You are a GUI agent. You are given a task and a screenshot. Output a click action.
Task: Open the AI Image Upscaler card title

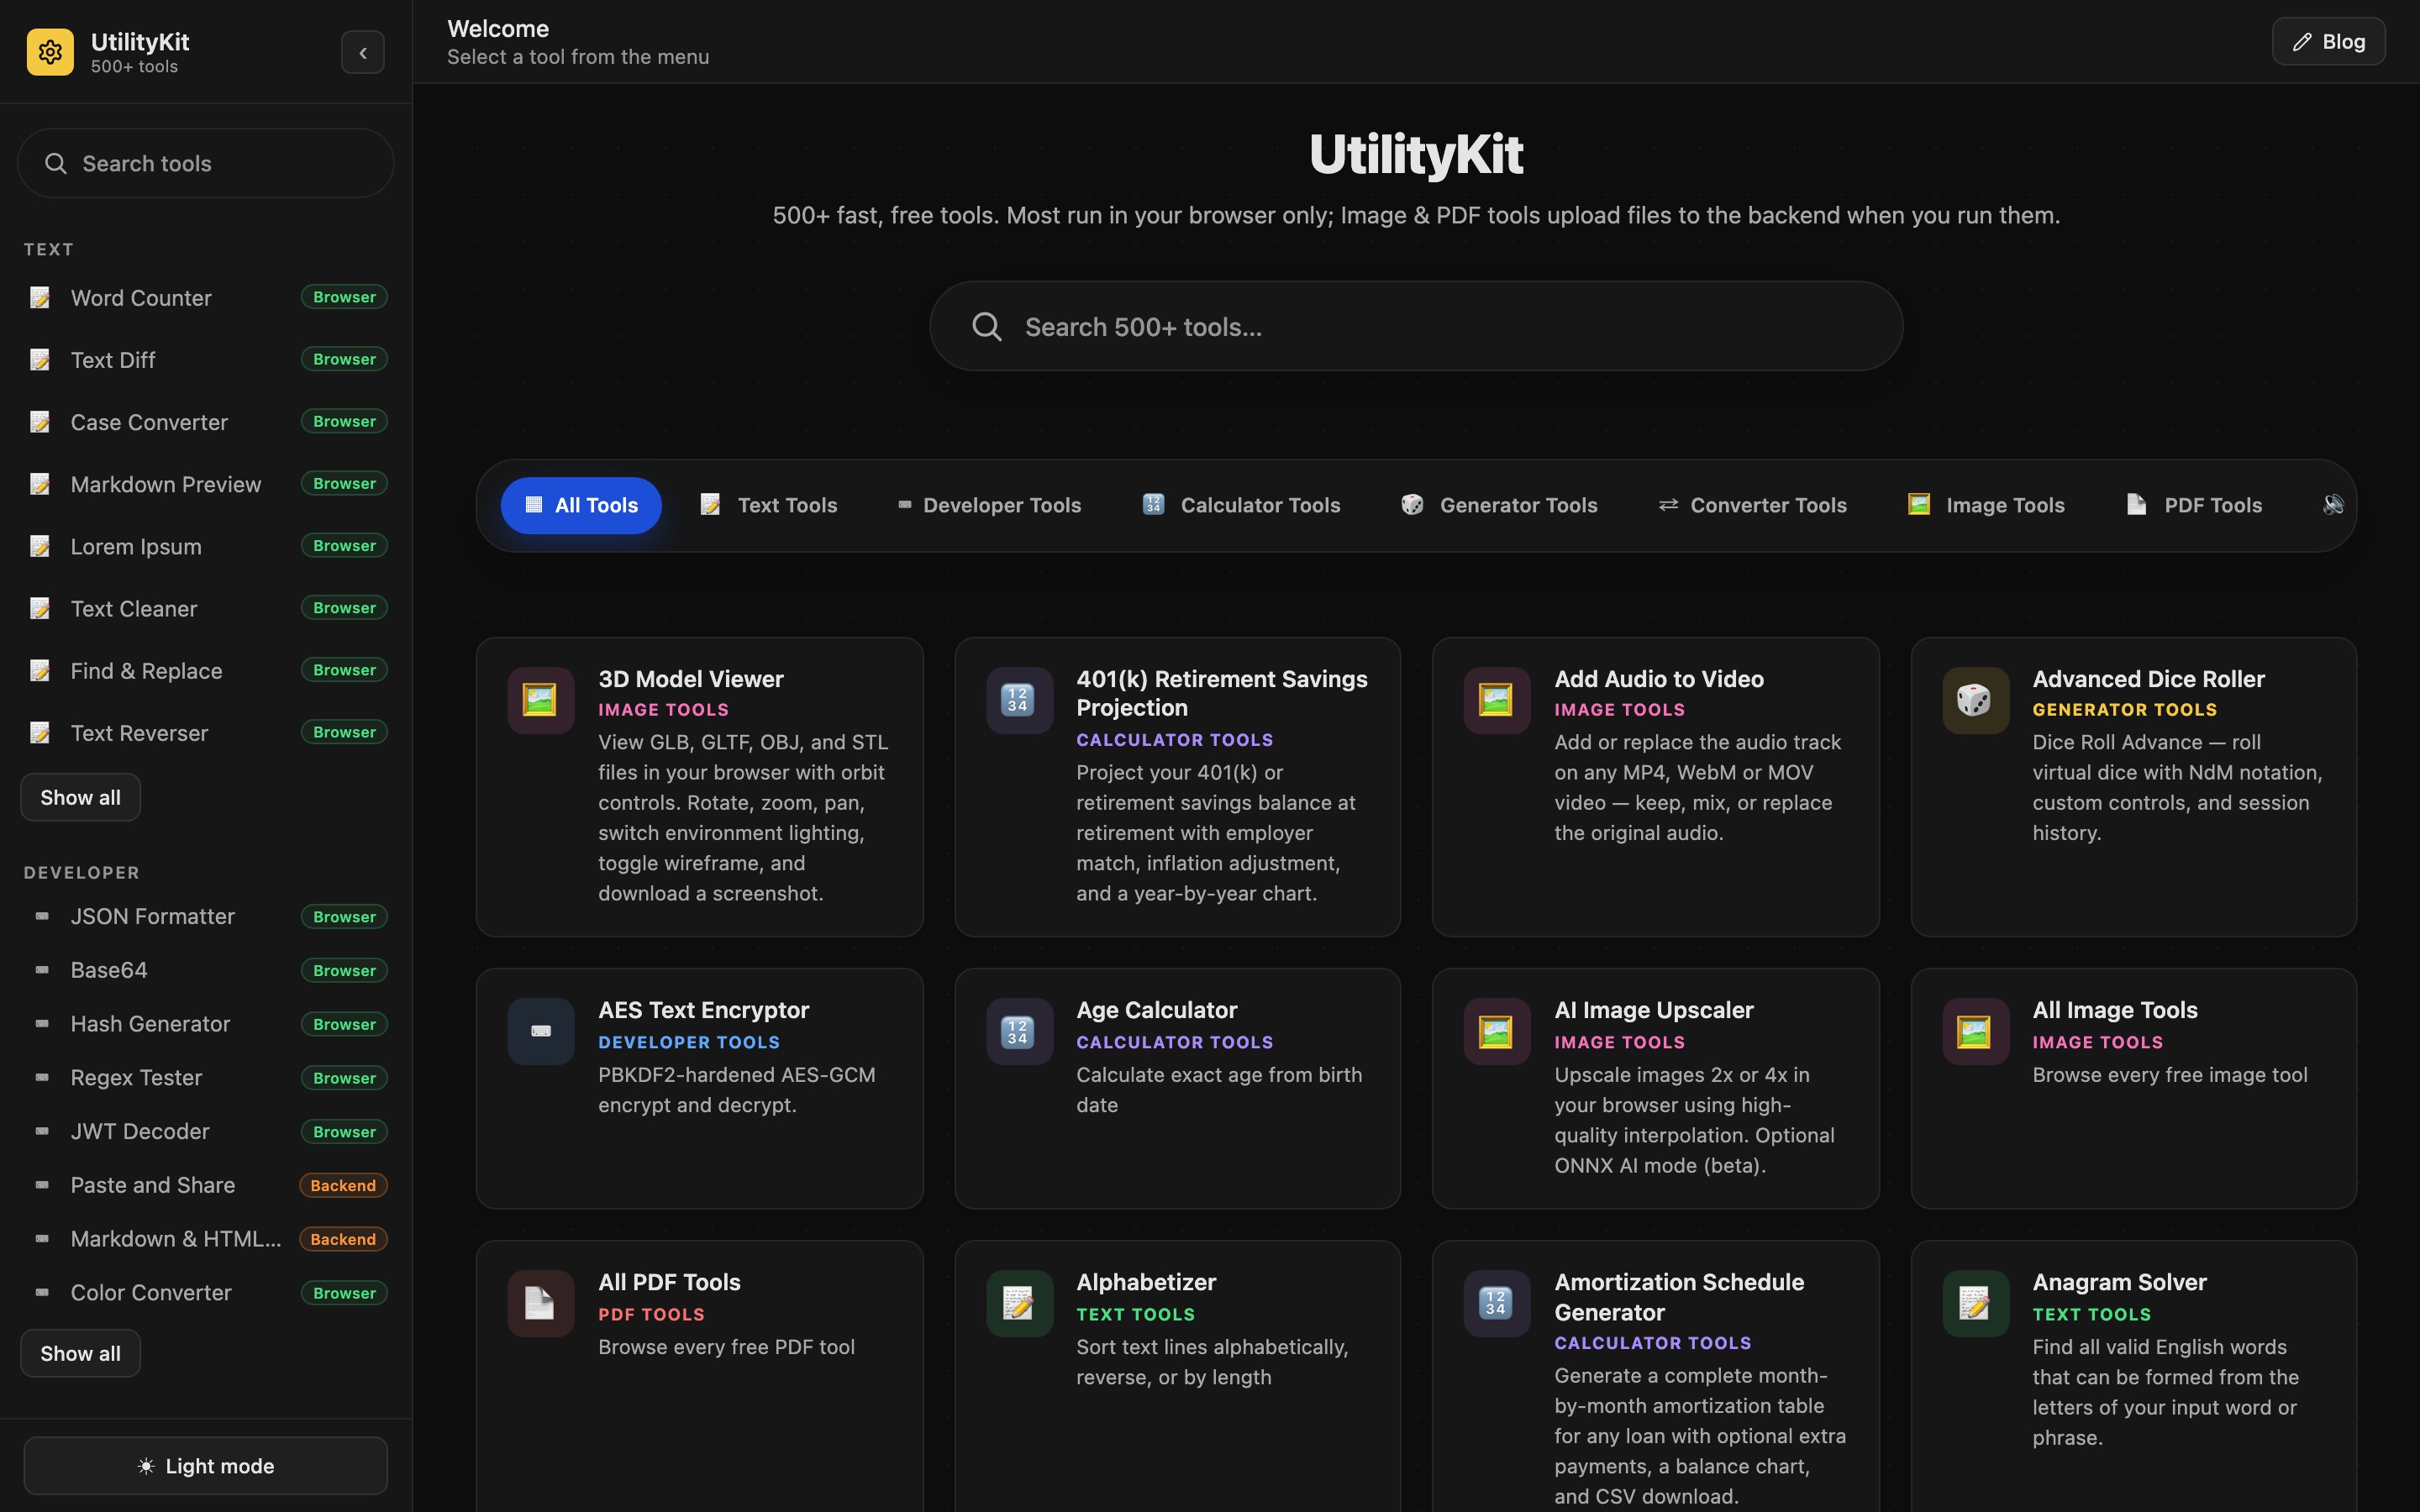coord(1653,1010)
